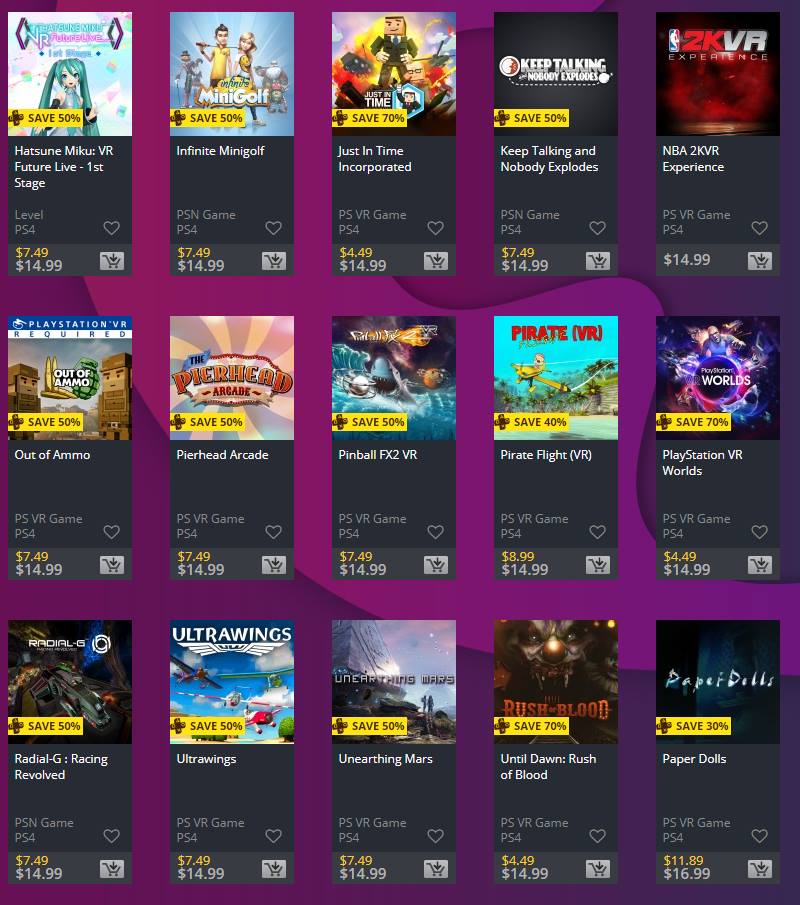The image size is (800, 905).
Task: Open the Radial-G Racing Revolved cover image
Action: tap(70, 682)
